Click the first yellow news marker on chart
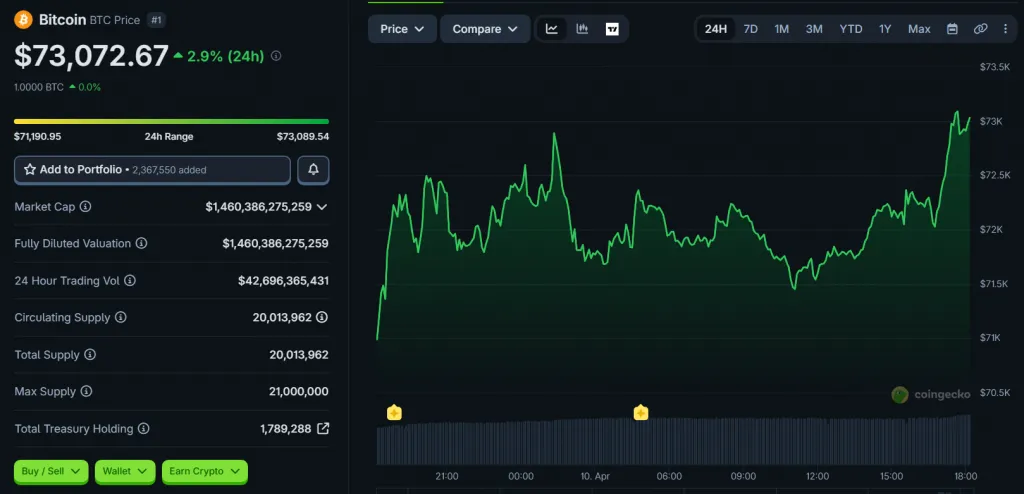Viewport: 1024px width, 494px height. pos(394,412)
